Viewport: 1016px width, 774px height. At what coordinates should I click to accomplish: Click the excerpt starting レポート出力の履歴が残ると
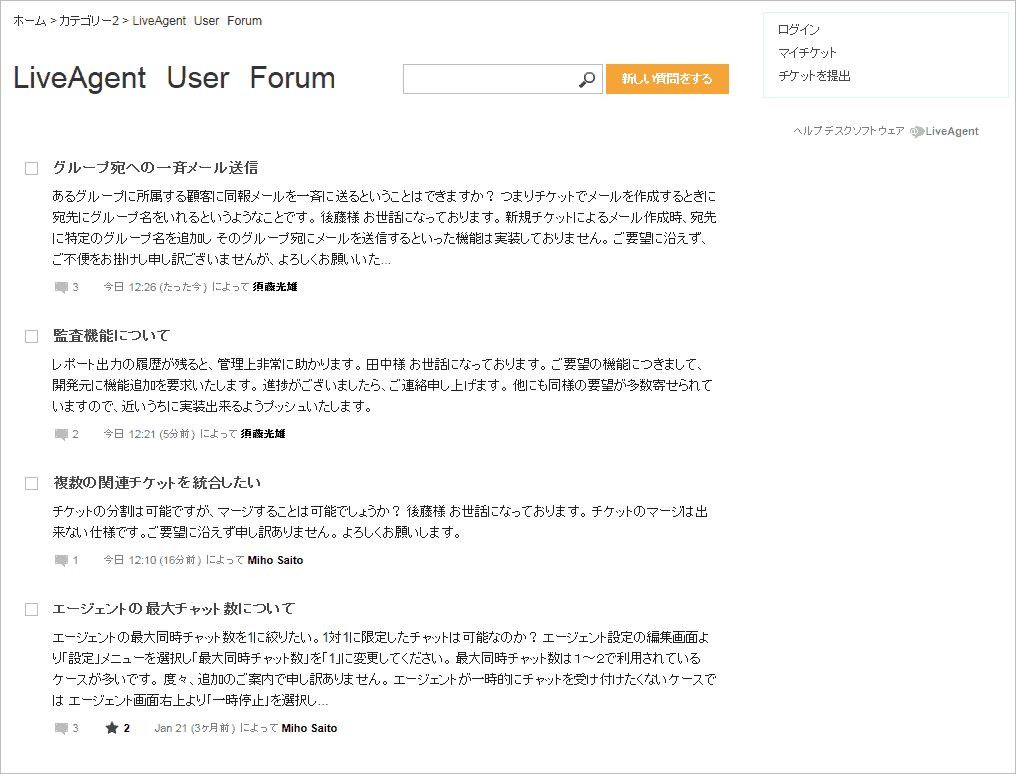(x=382, y=385)
